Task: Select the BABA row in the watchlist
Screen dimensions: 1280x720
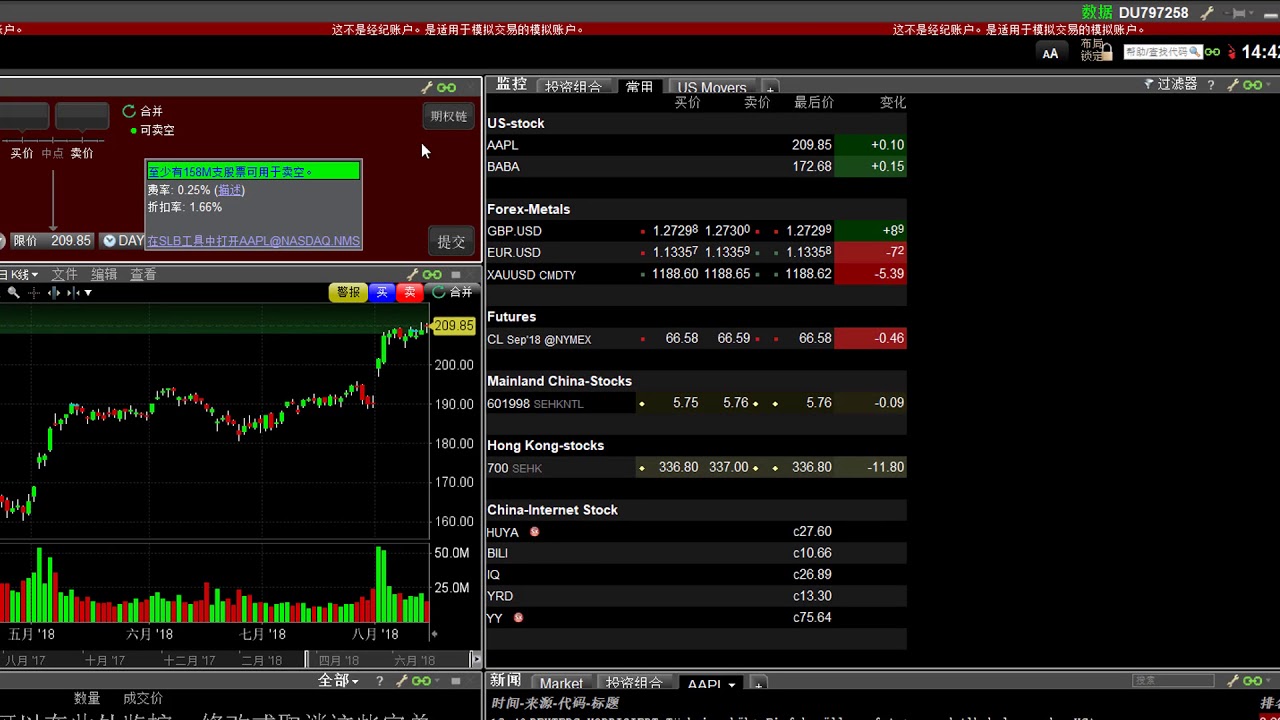Action: [696, 167]
